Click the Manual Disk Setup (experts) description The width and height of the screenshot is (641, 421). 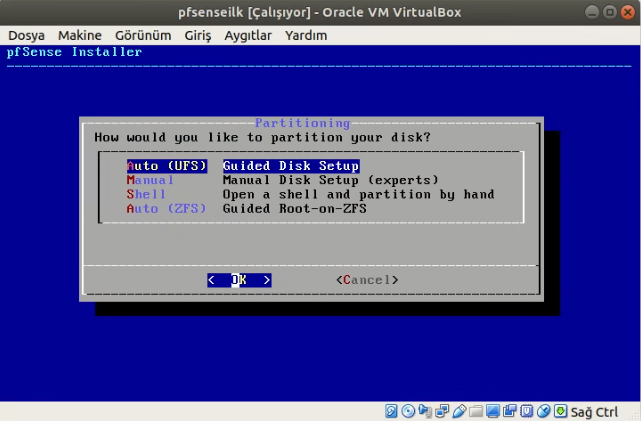[331, 180]
